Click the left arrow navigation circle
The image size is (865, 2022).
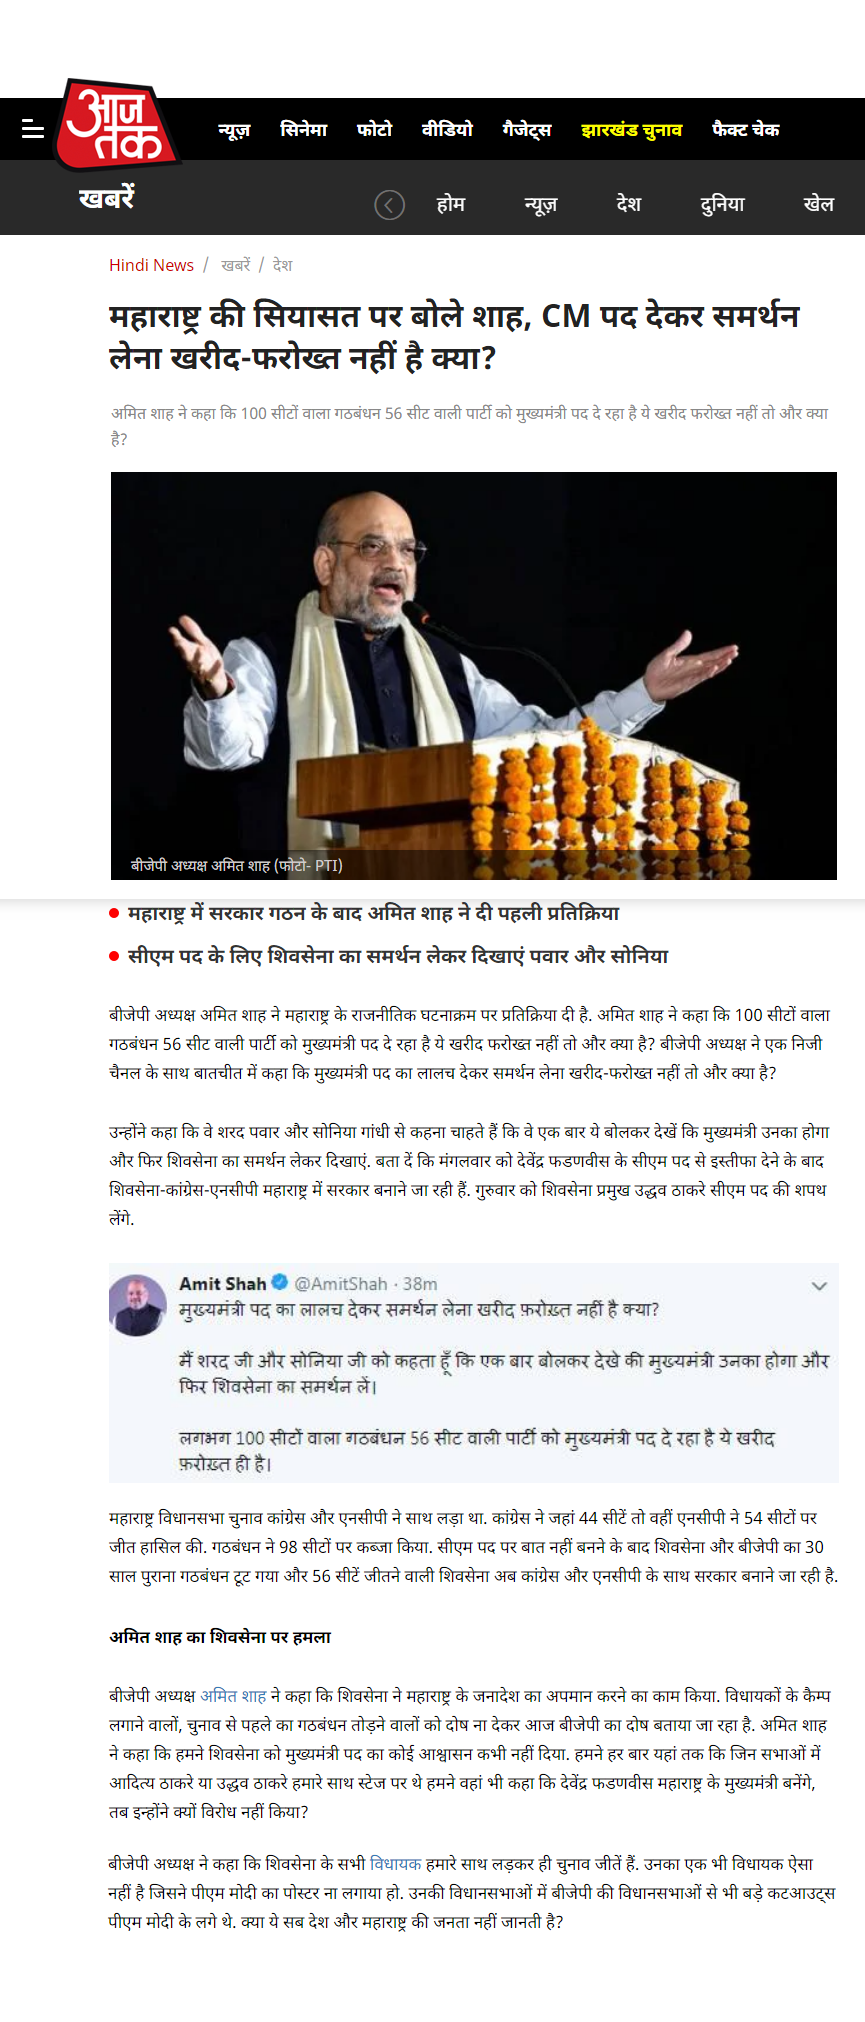pos(390,205)
